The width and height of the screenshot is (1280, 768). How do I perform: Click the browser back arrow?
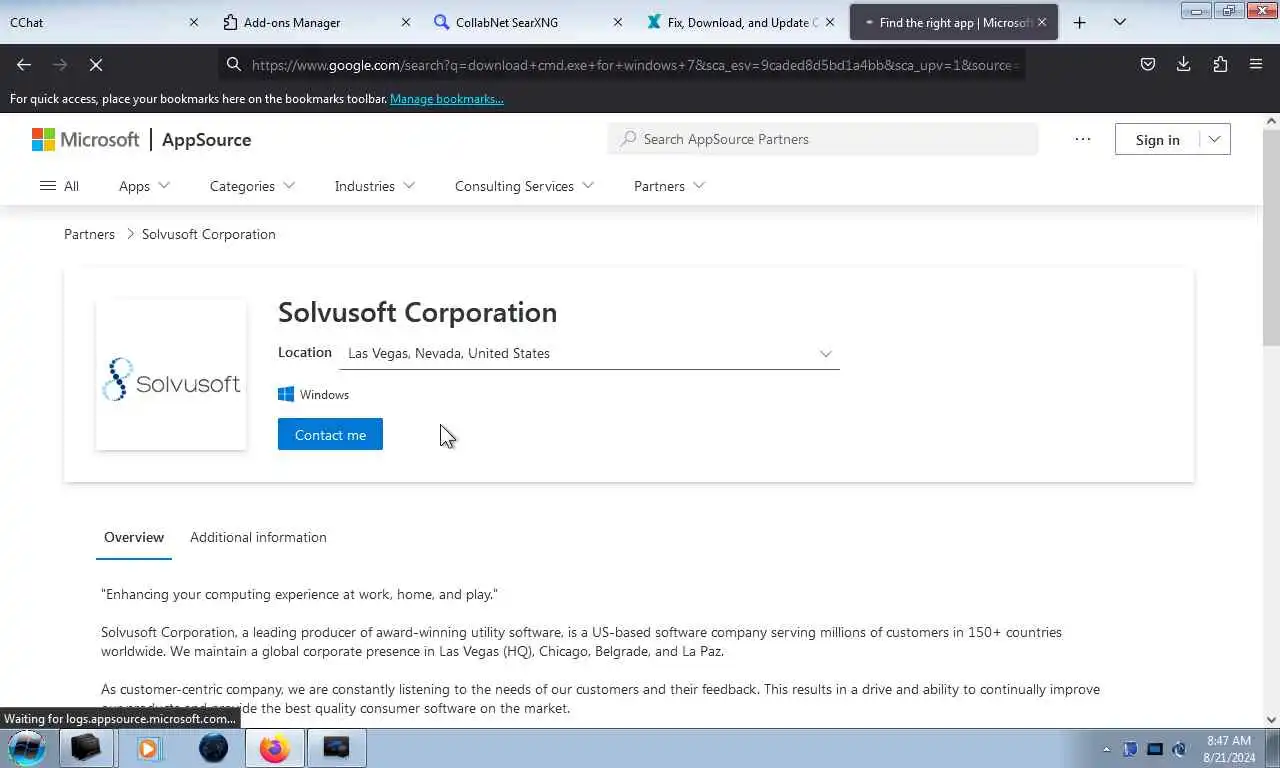pos(24,64)
